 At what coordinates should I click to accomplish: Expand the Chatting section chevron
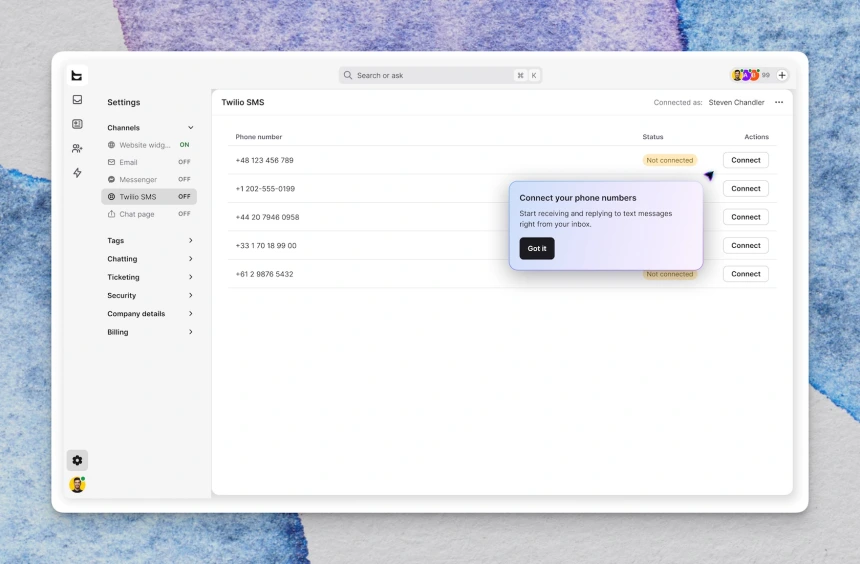pos(191,259)
